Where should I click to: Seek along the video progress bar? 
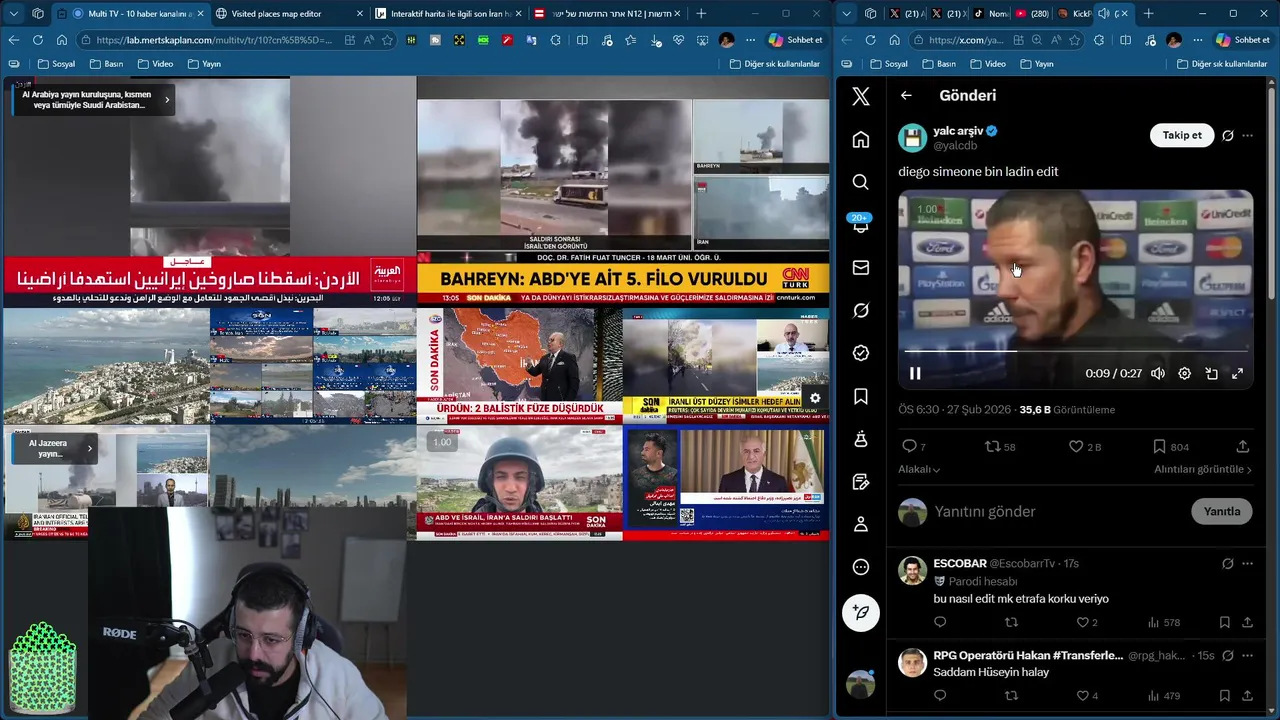[x=1076, y=351]
